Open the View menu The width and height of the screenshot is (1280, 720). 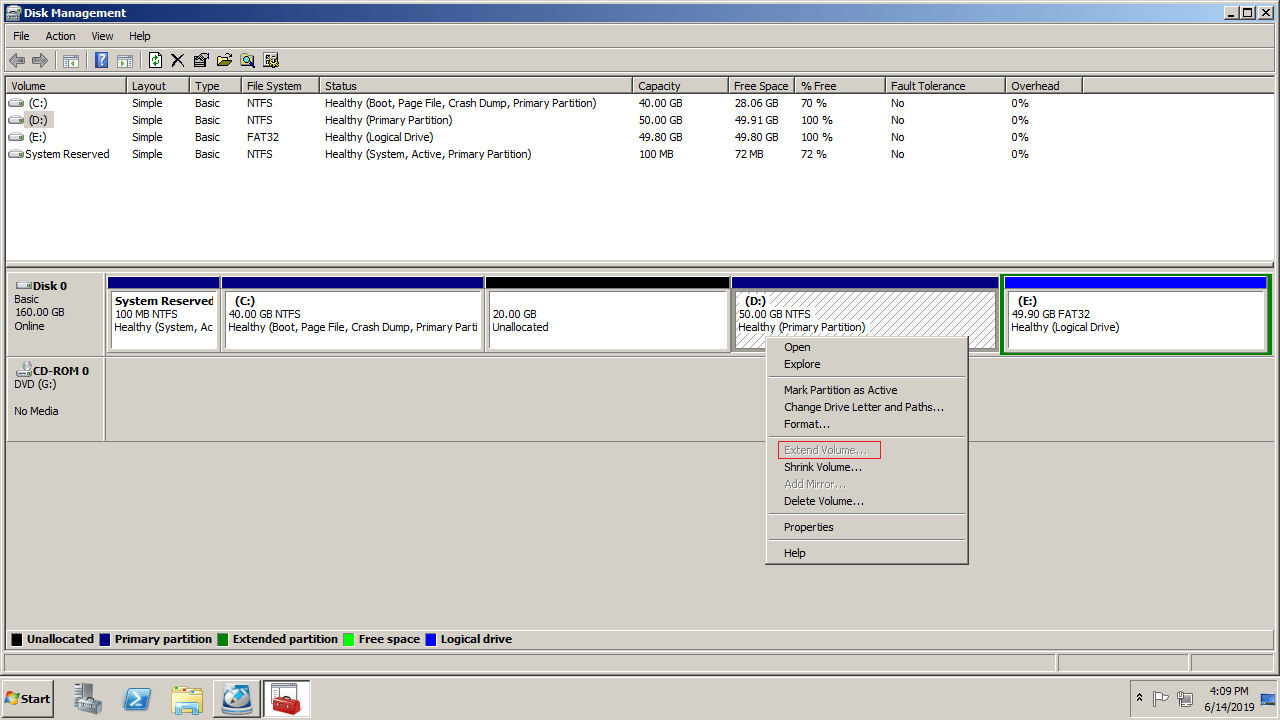point(102,36)
